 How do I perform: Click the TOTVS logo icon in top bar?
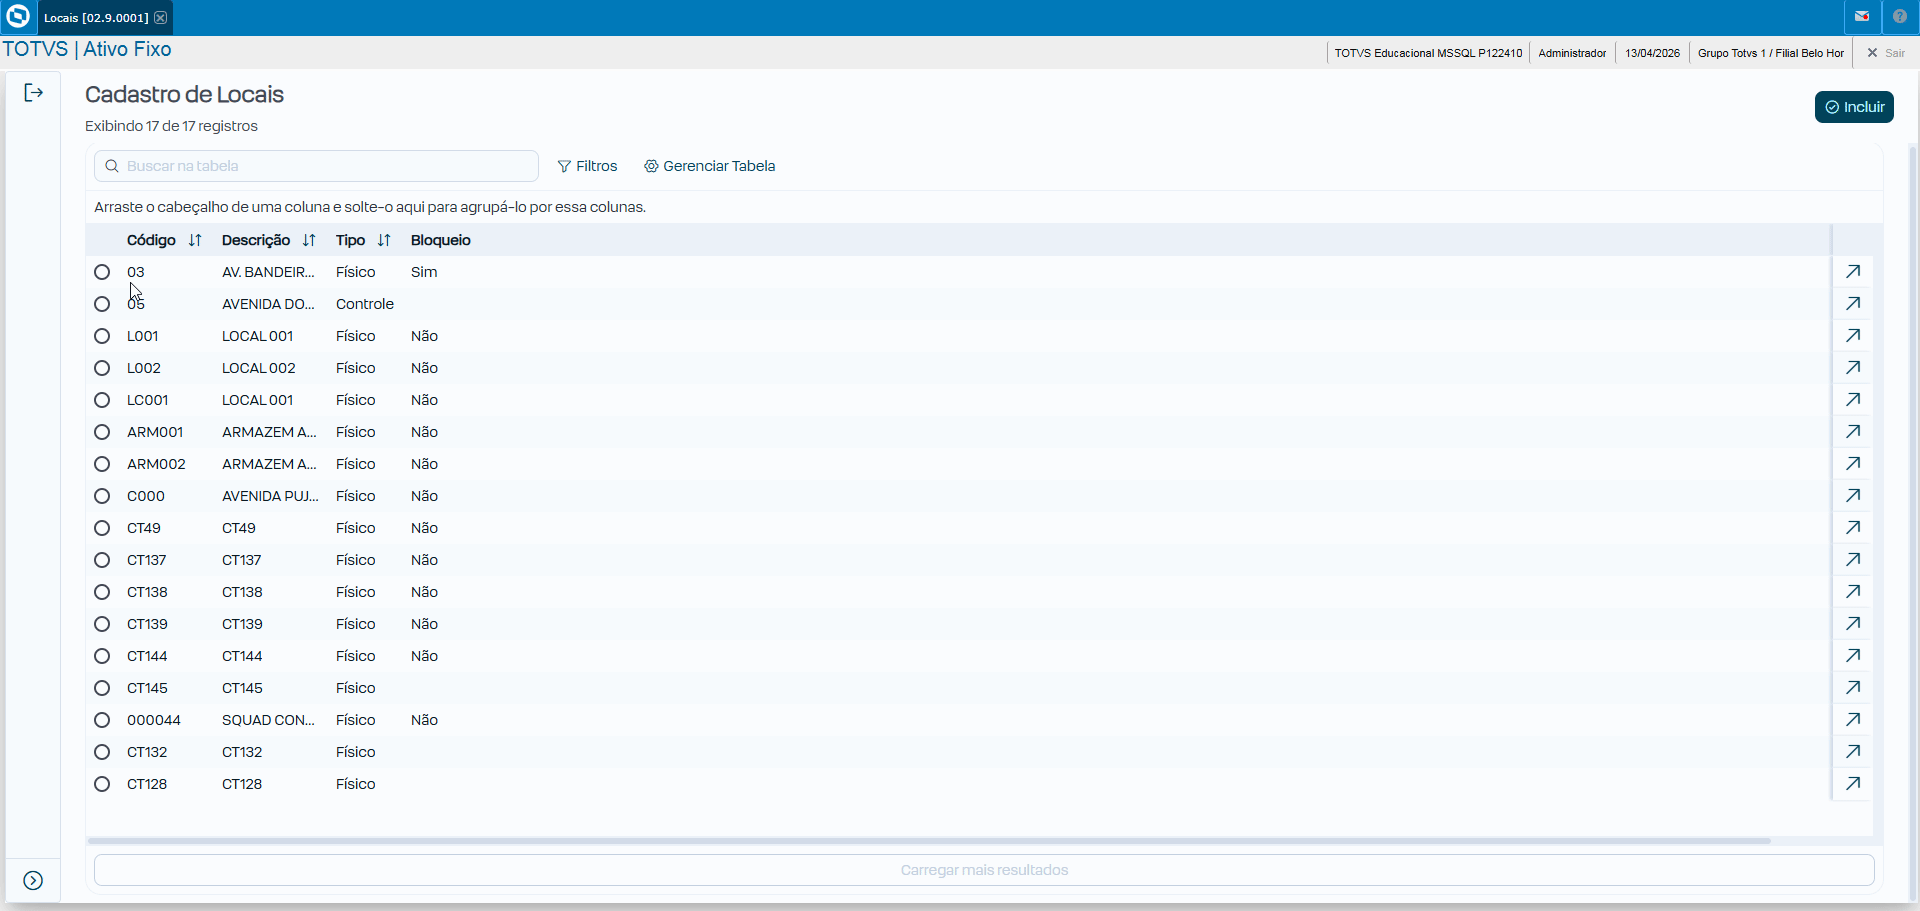[x=18, y=17]
